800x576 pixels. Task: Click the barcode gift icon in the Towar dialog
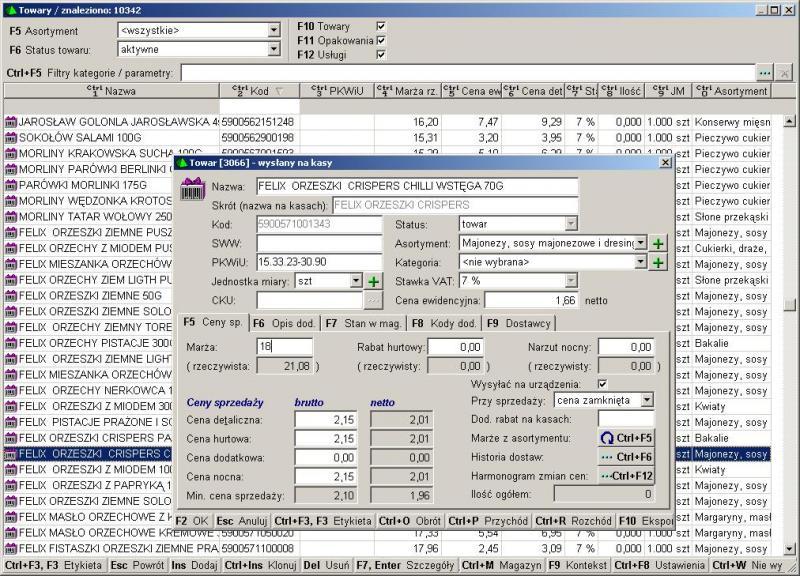tap(193, 189)
